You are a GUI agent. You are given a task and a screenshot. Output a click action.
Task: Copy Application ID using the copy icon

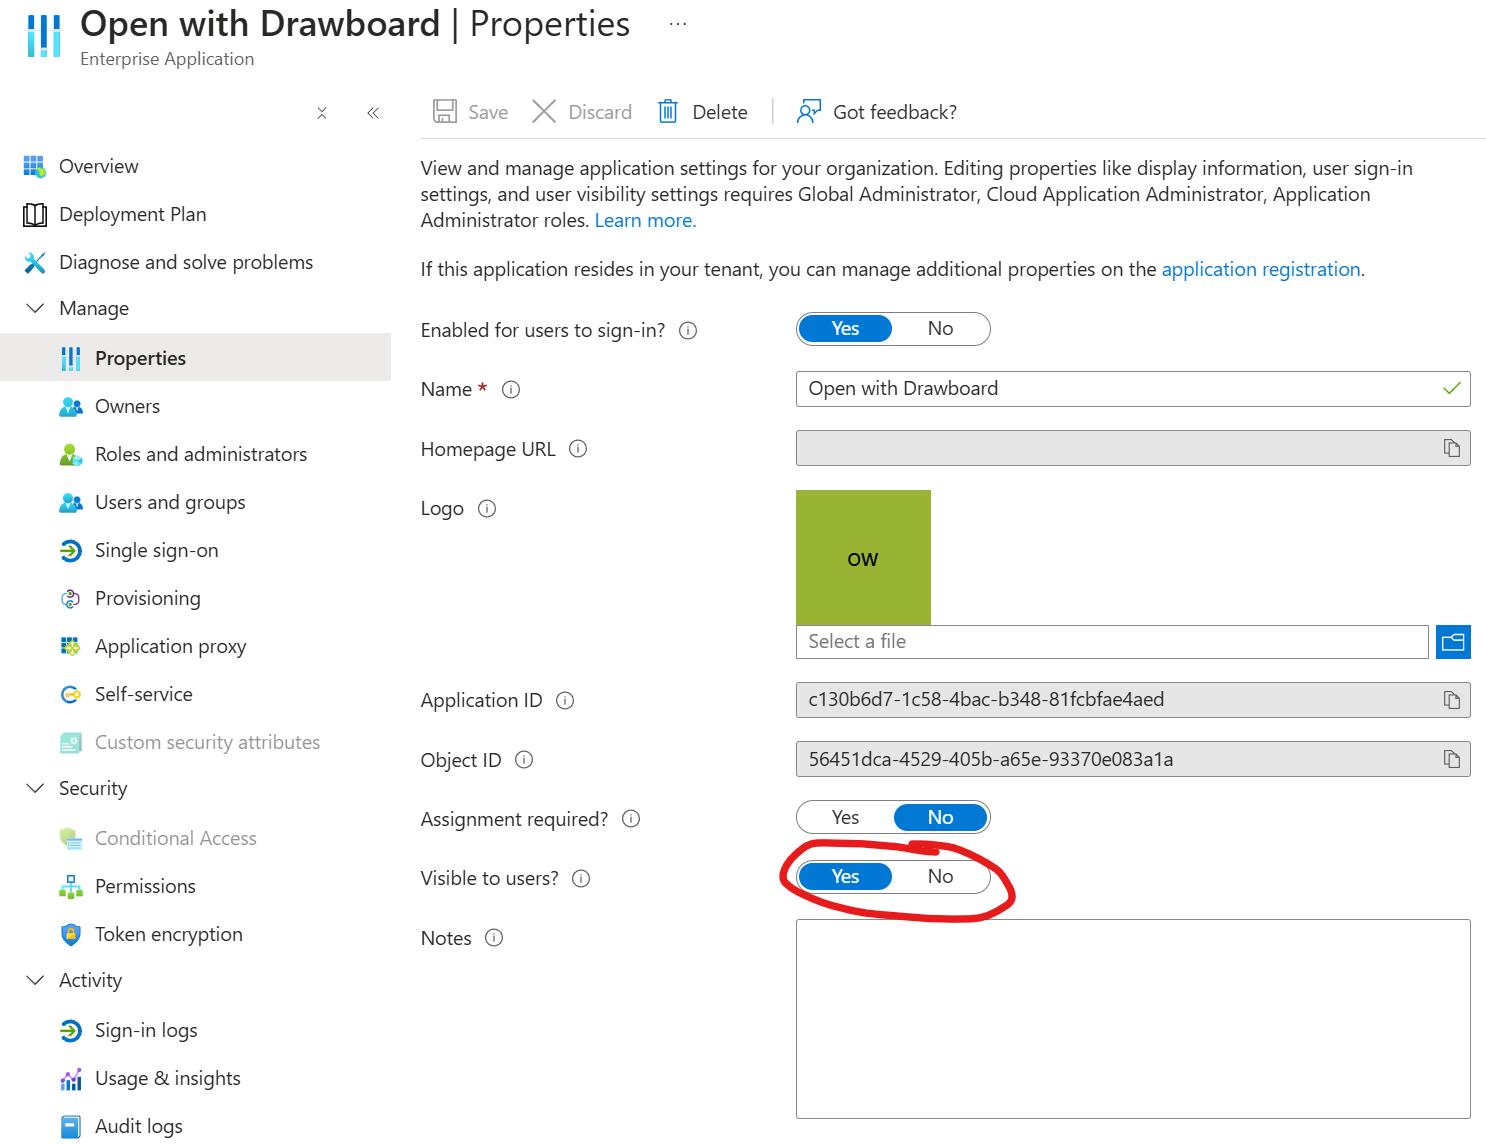1452,700
